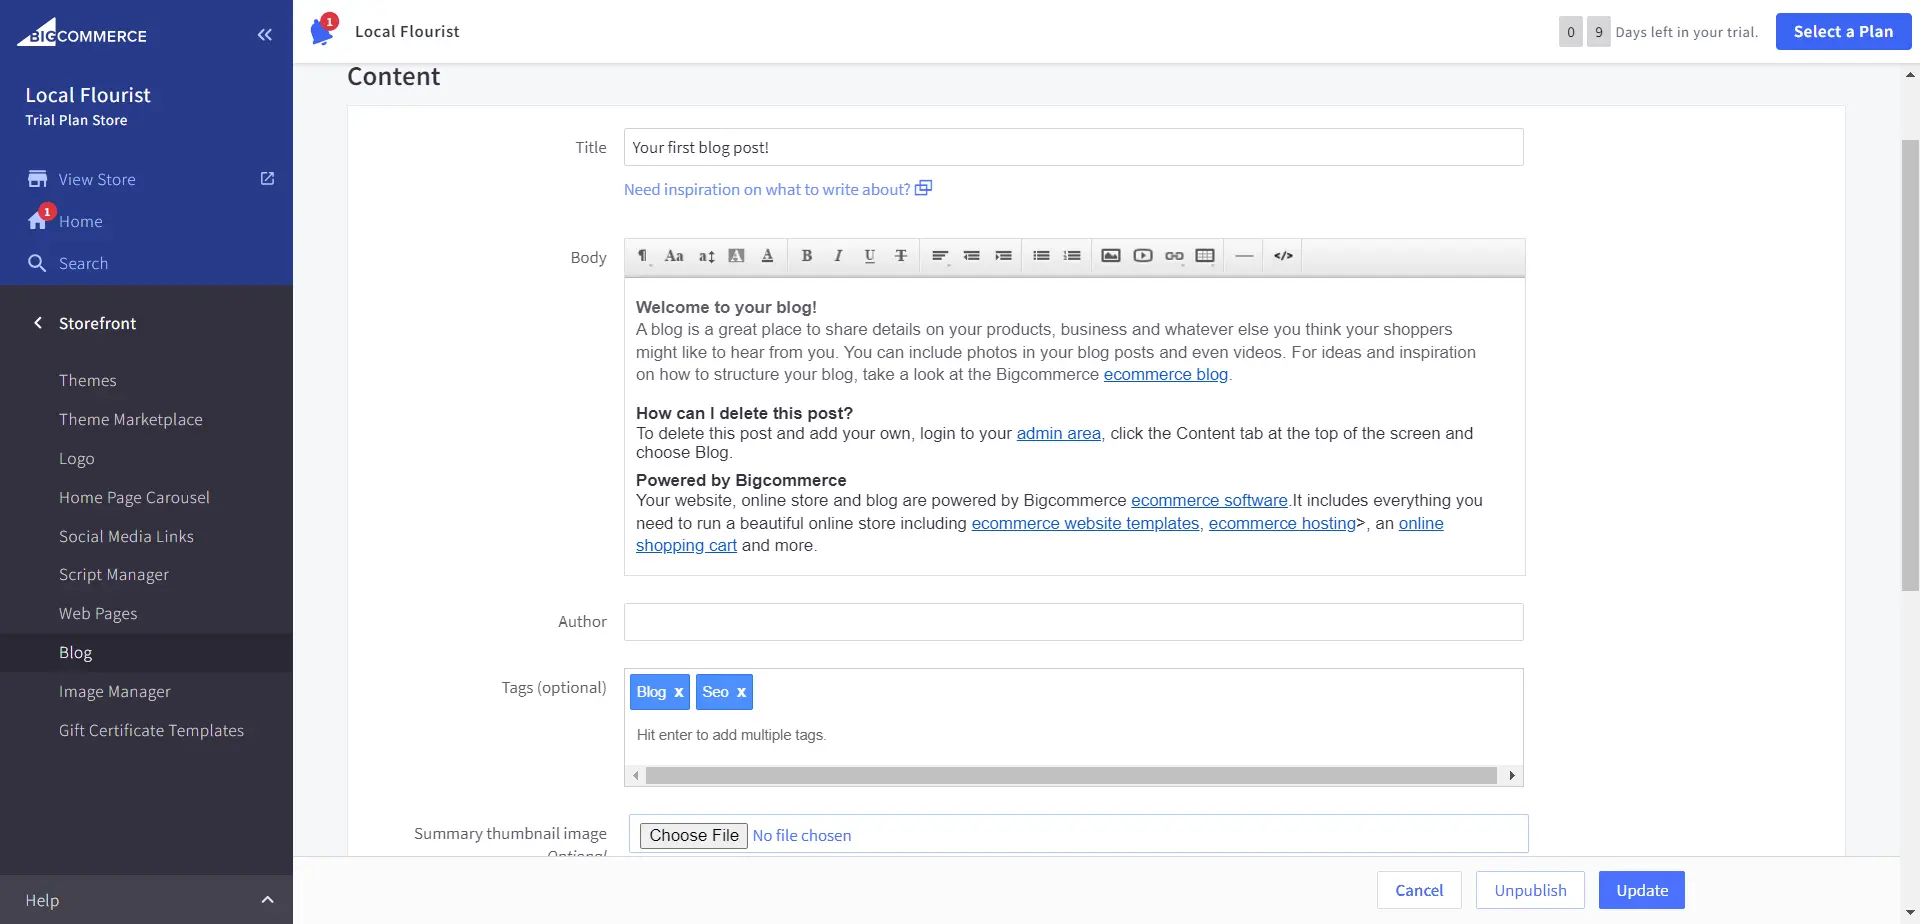Toggle underline formatting
The image size is (1920, 924).
click(870, 256)
